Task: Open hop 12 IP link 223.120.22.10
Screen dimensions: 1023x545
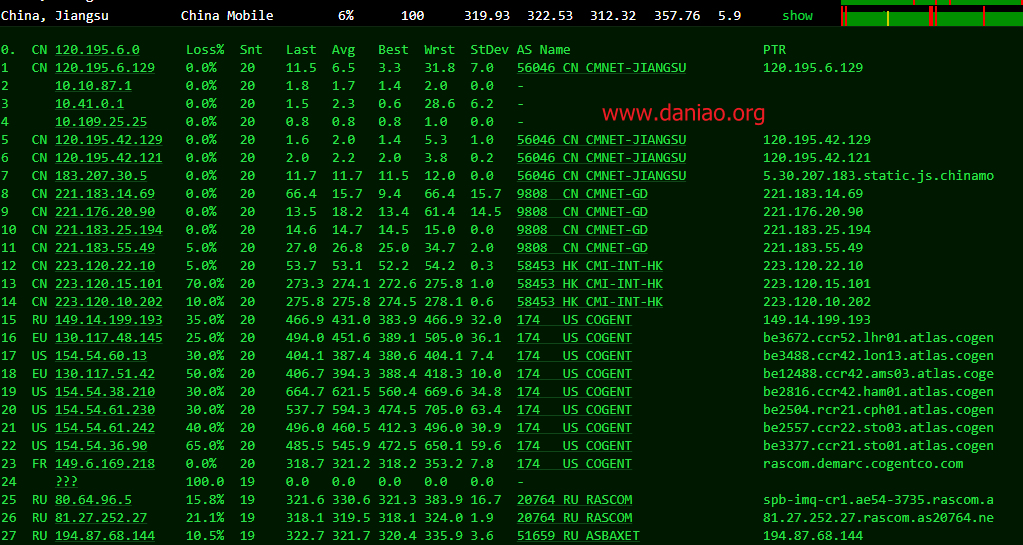Action: [x=105, y=266]
